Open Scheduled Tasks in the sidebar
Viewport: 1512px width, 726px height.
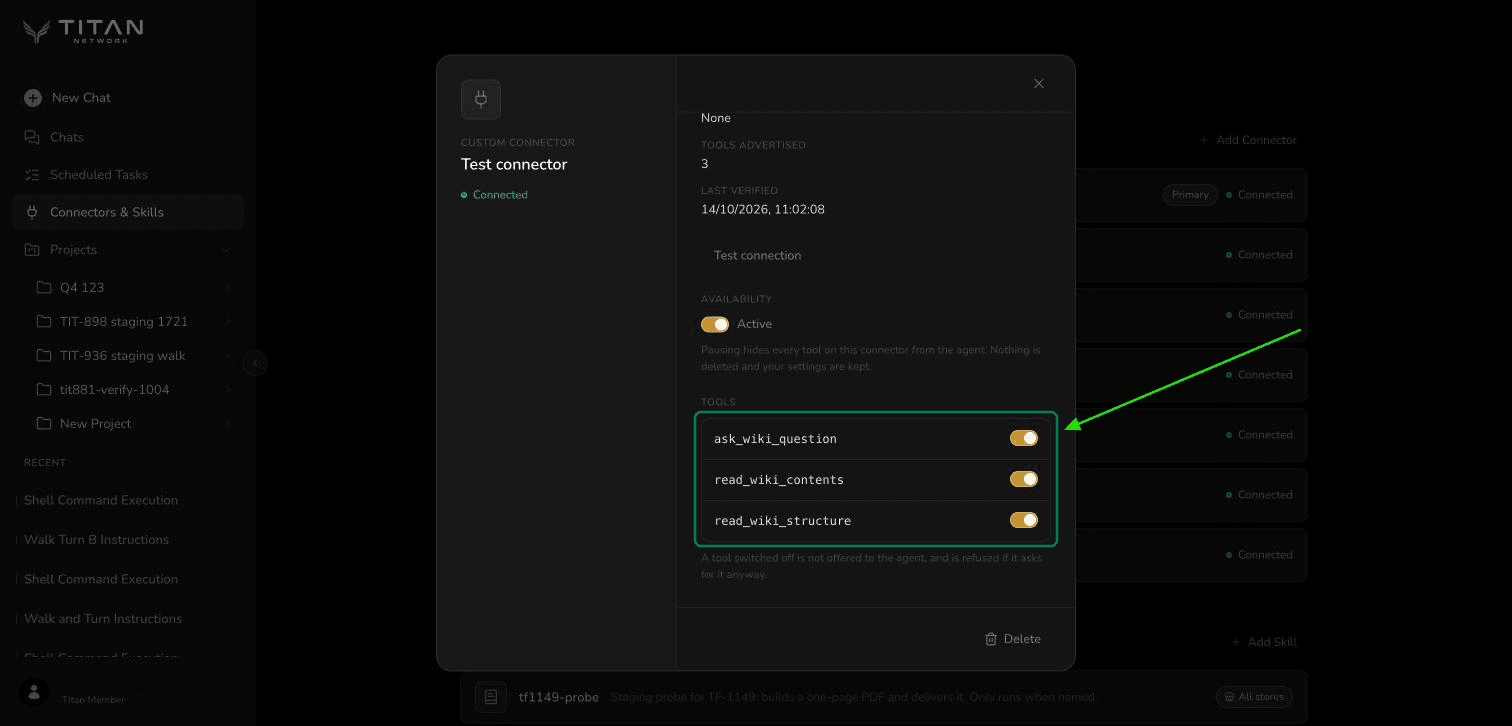click(x=128, y=175)
